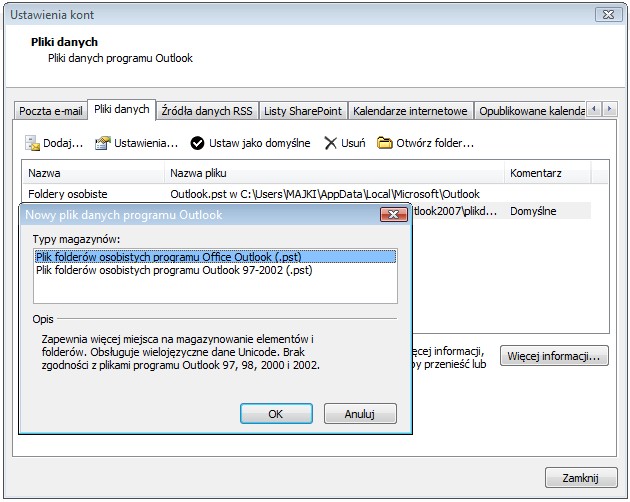Switch to the Poczta e-mail tab

click(51, 109)
